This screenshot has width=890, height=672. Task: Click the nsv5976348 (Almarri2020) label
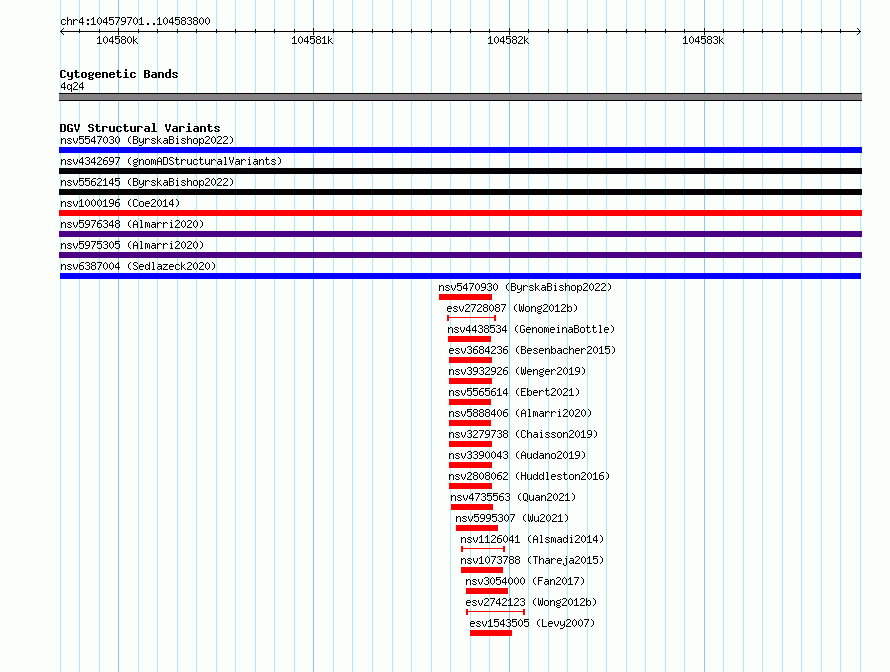pyautogui.click(x=132, y=224)
